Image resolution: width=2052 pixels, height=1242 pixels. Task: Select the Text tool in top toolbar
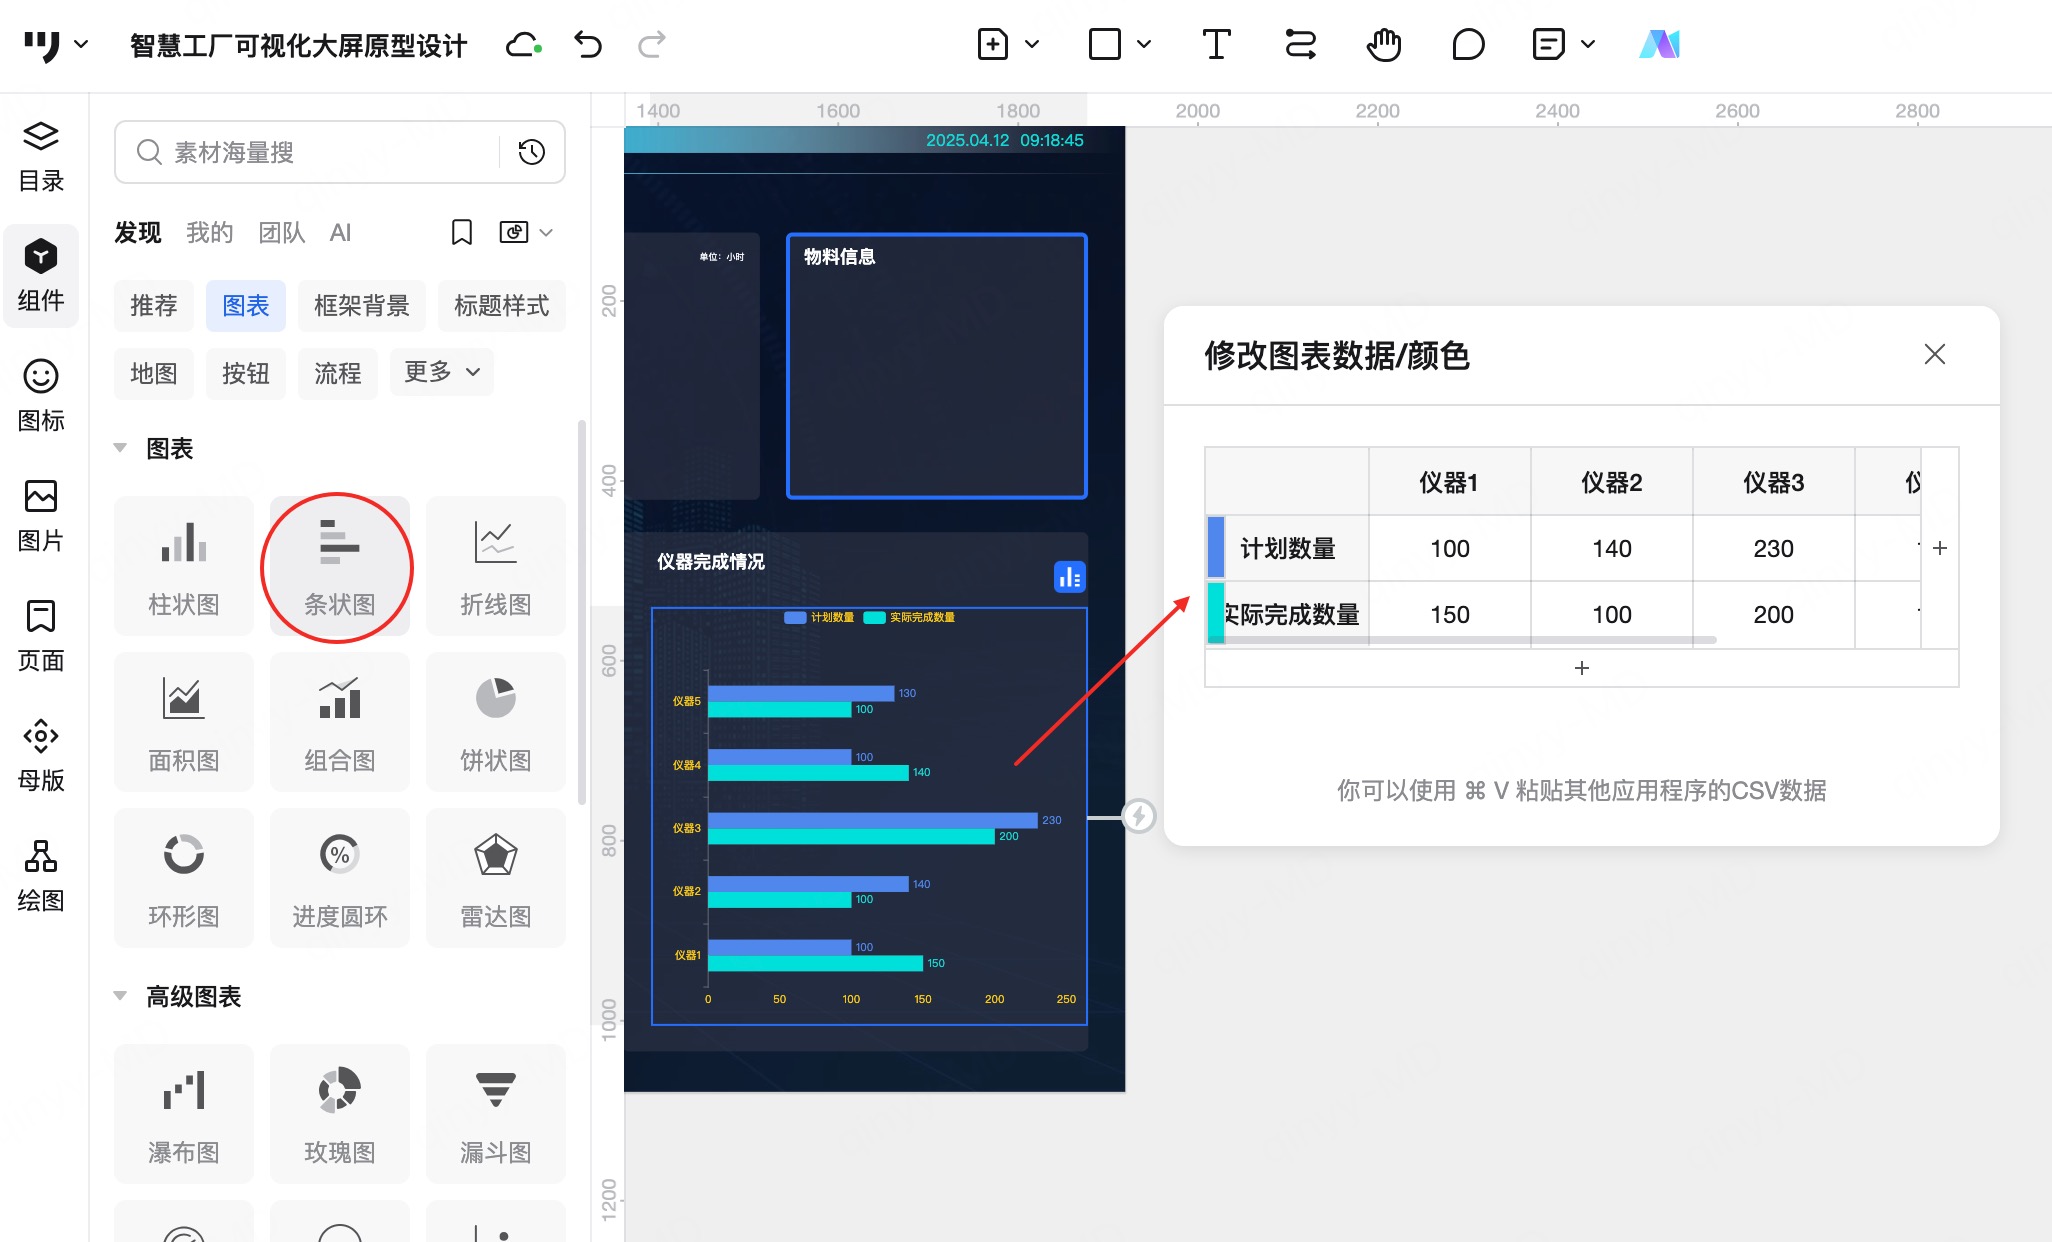tap(1215, 45)
